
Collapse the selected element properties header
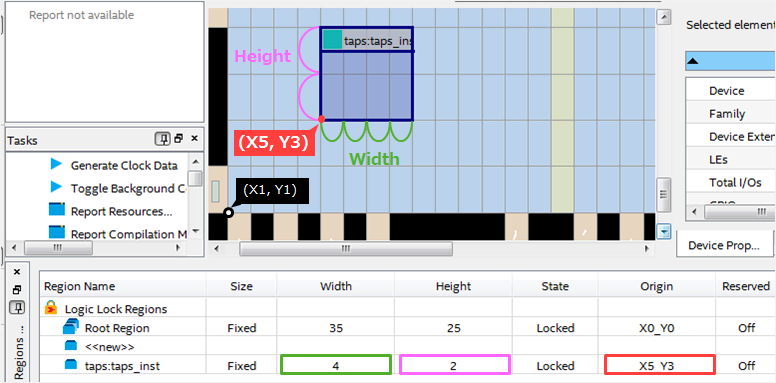click(693, 61)
